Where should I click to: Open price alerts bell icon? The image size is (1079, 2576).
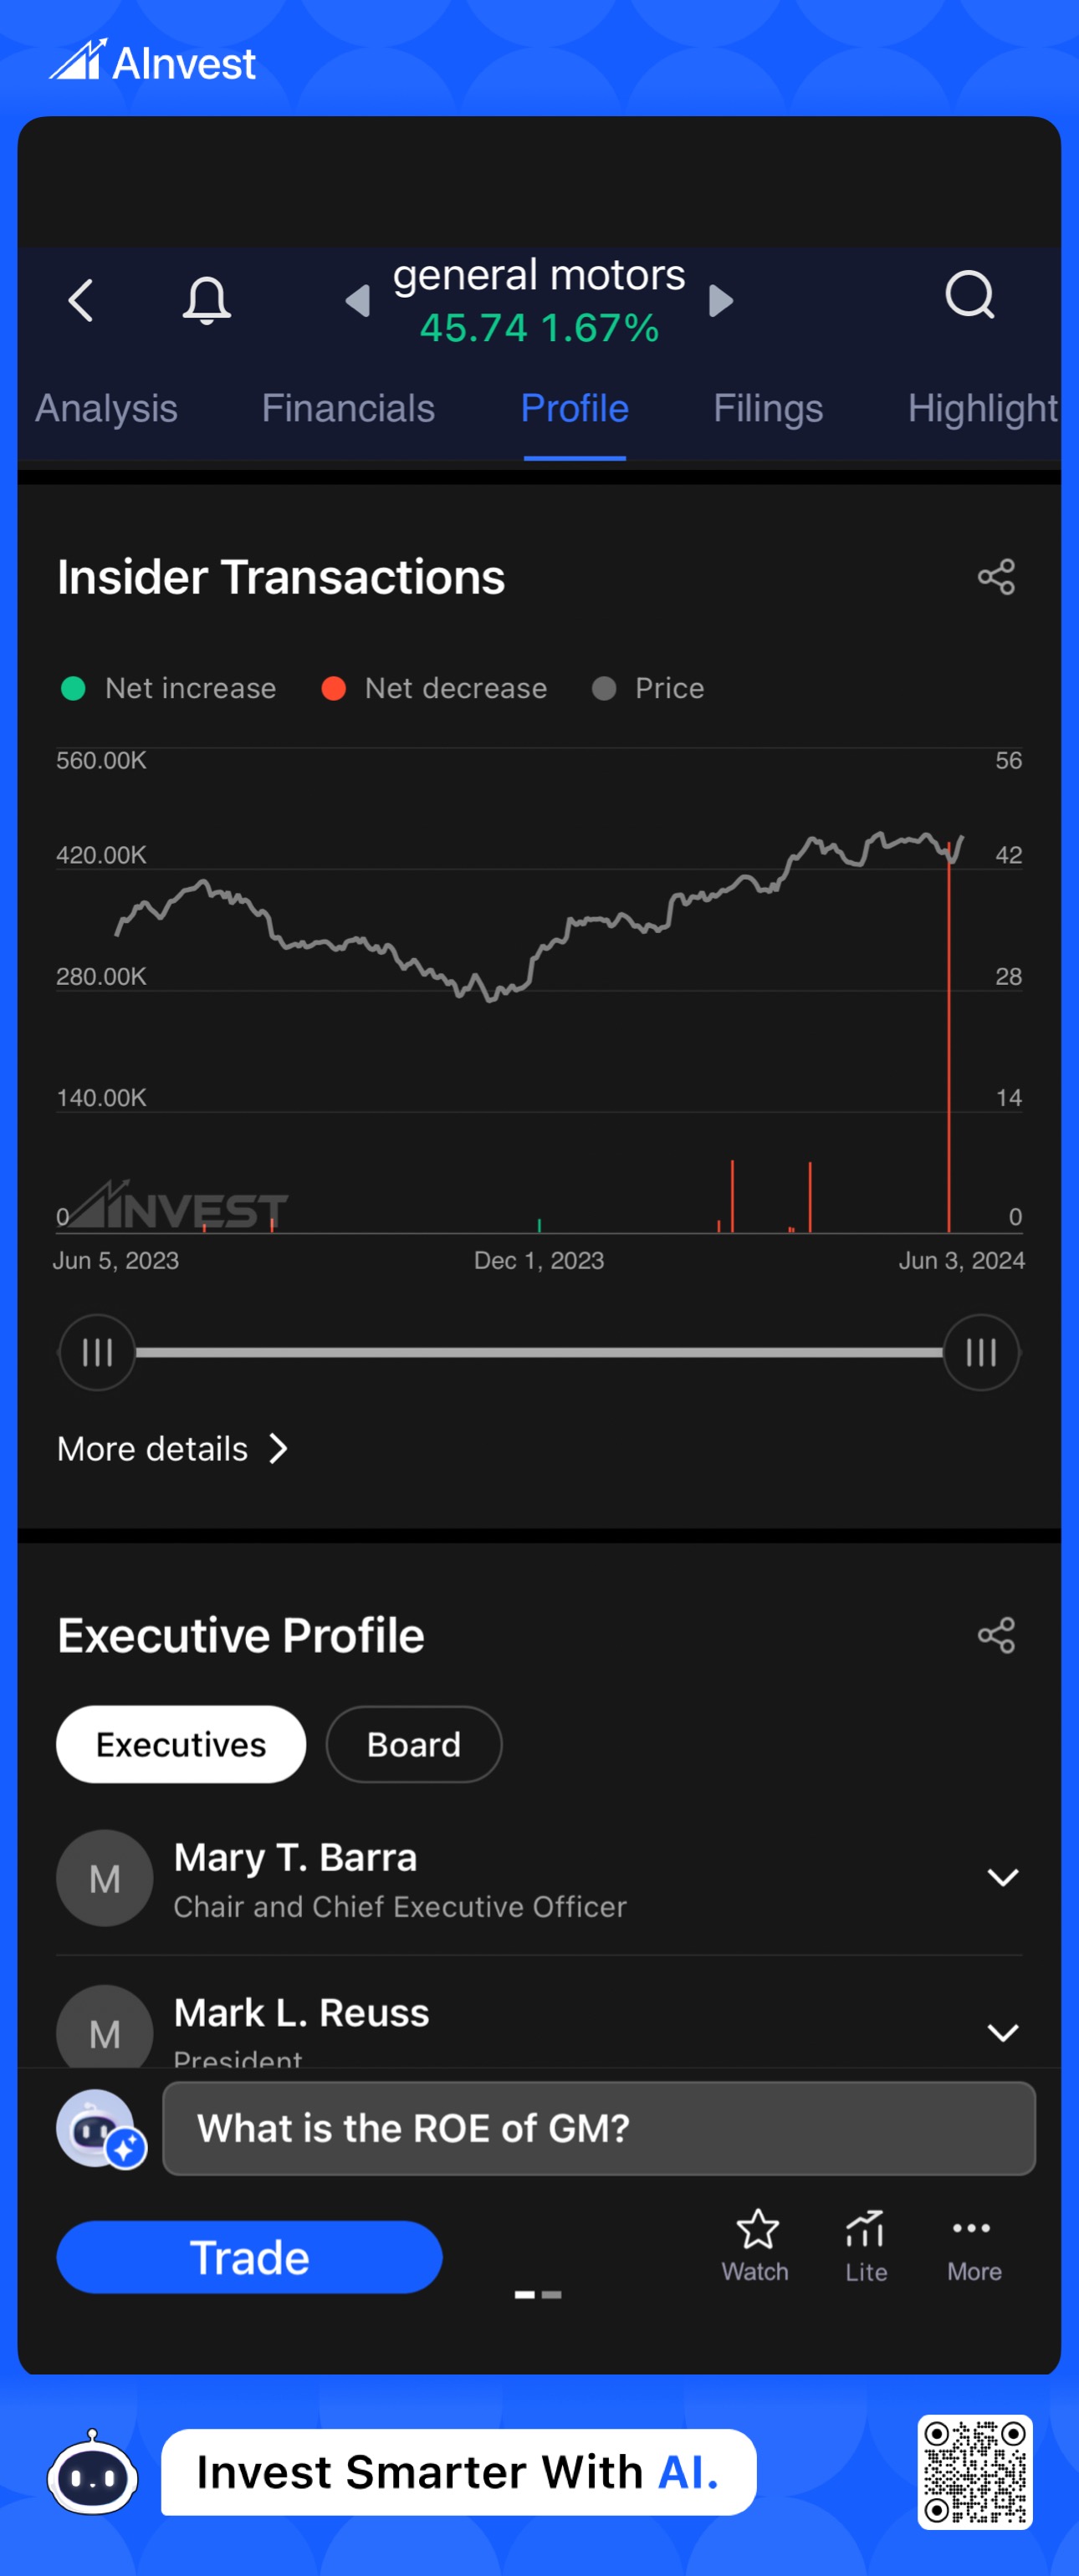207,300
